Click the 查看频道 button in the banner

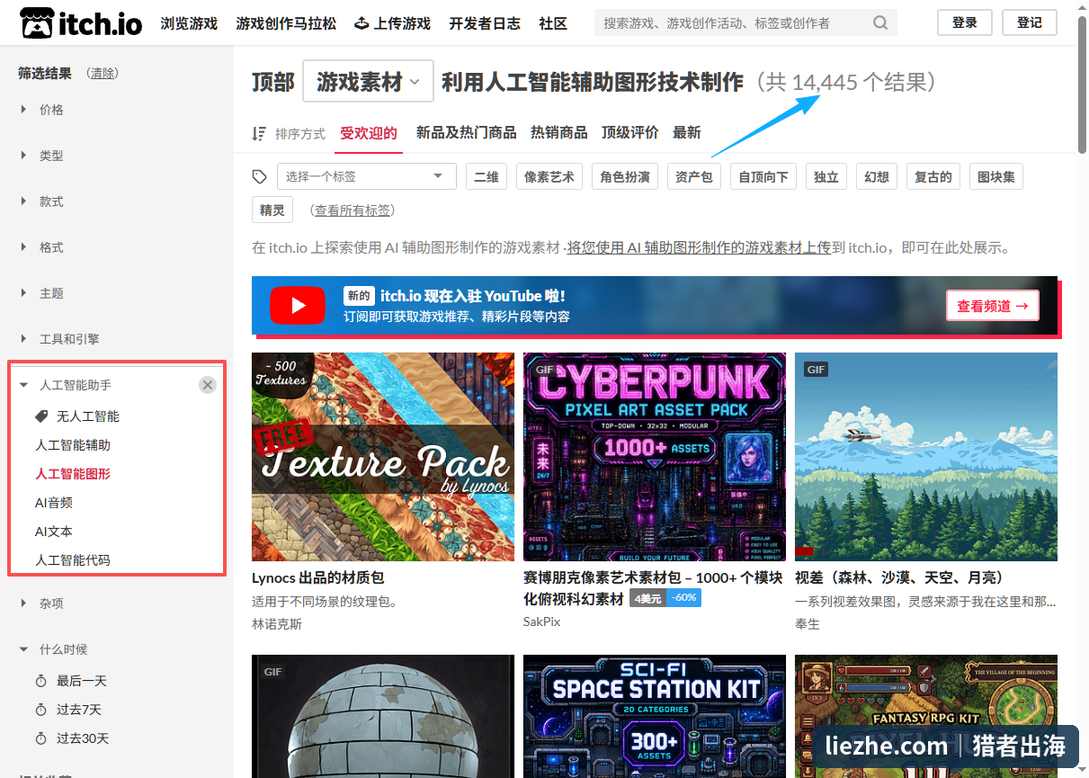coord(992,306)
